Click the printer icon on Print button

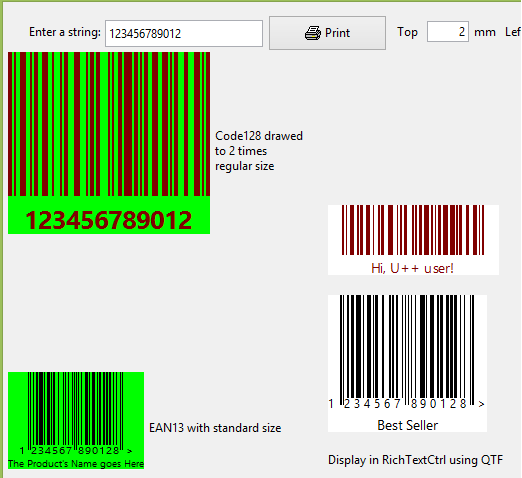click(x=313, y=33)
